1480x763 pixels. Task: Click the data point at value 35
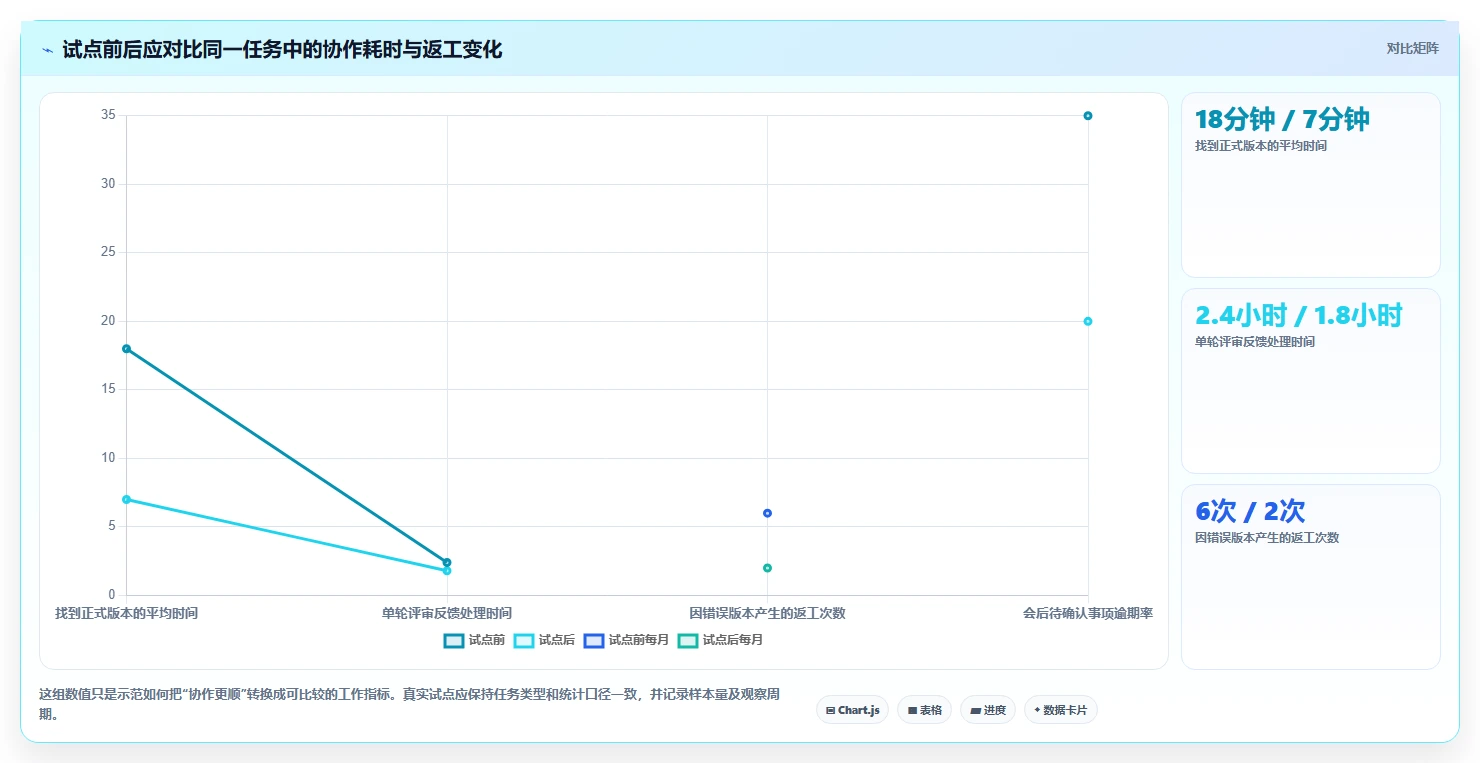1088,116
